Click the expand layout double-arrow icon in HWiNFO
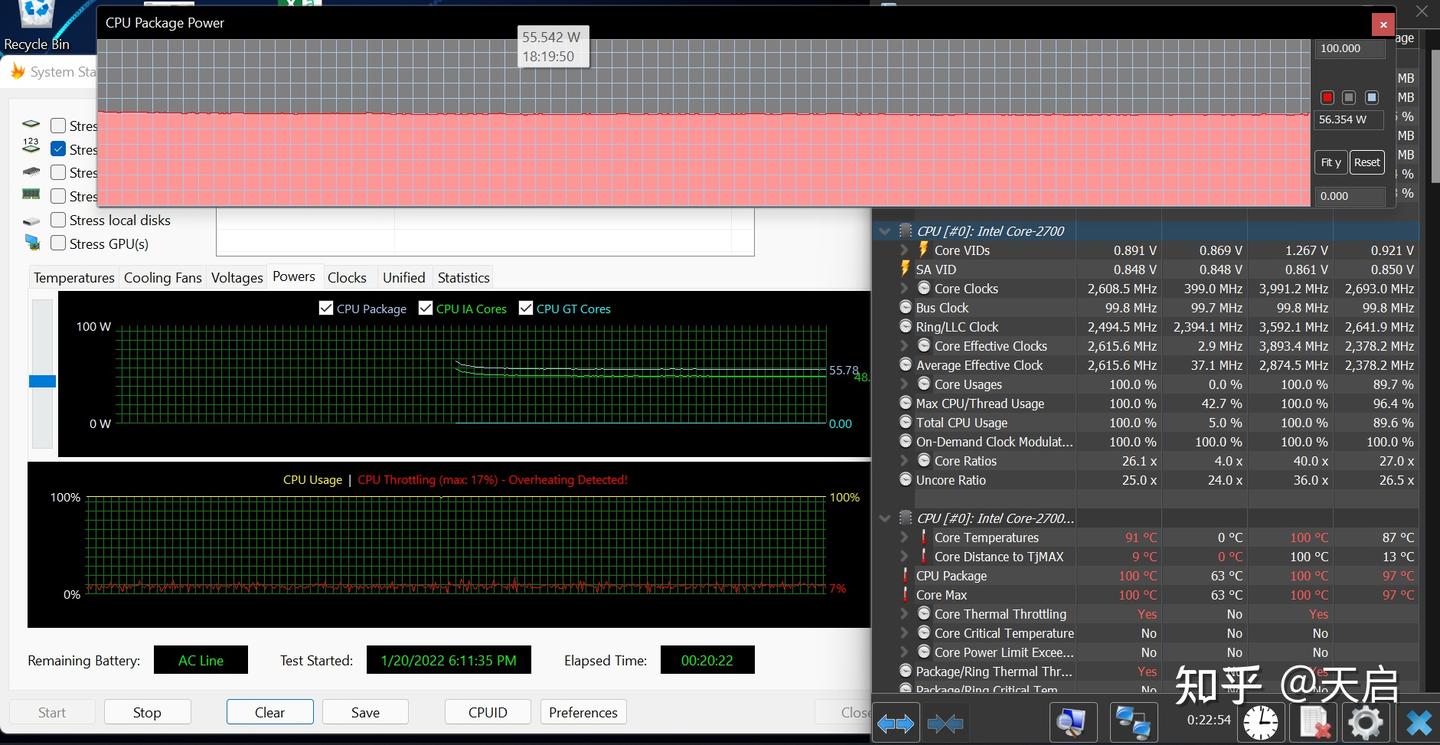Screen dimensions: 1440x745 [x=895, y=723]
